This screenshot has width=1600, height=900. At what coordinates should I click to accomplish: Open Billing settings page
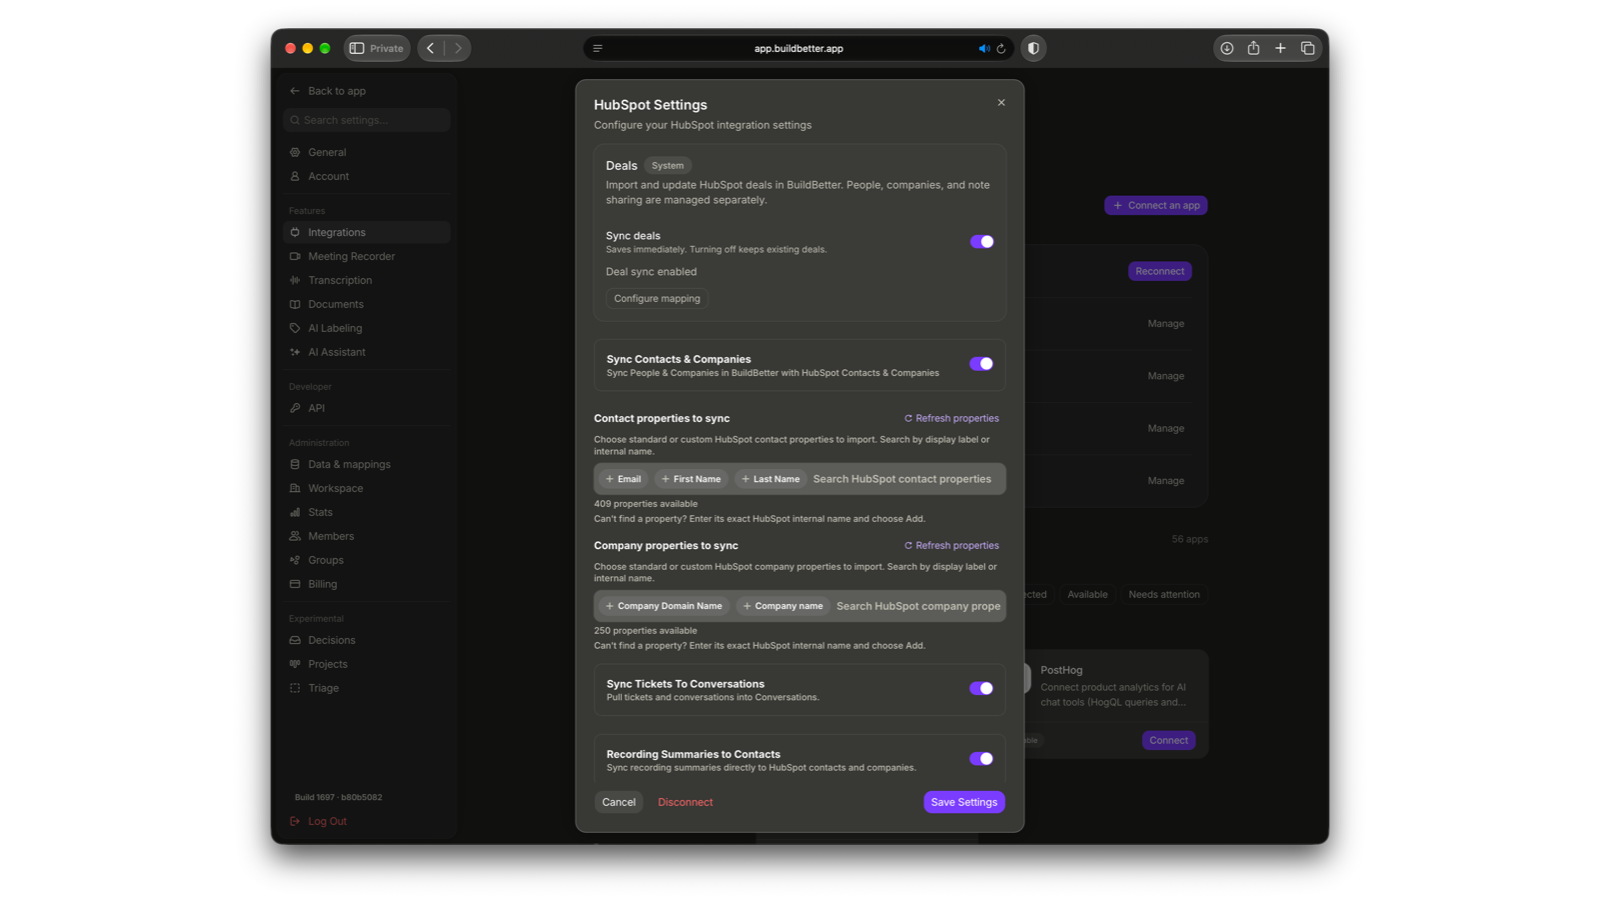[366, 584]
